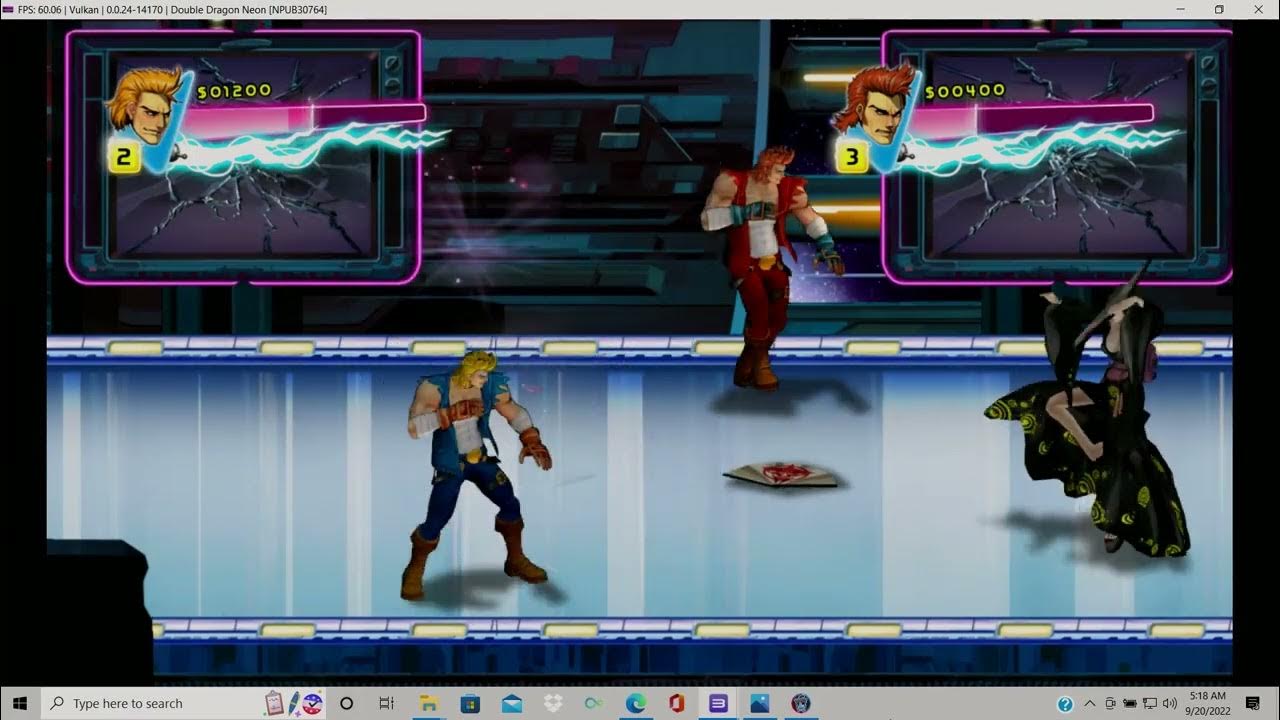Open the Windows Start menu

[x=18, y=703]
